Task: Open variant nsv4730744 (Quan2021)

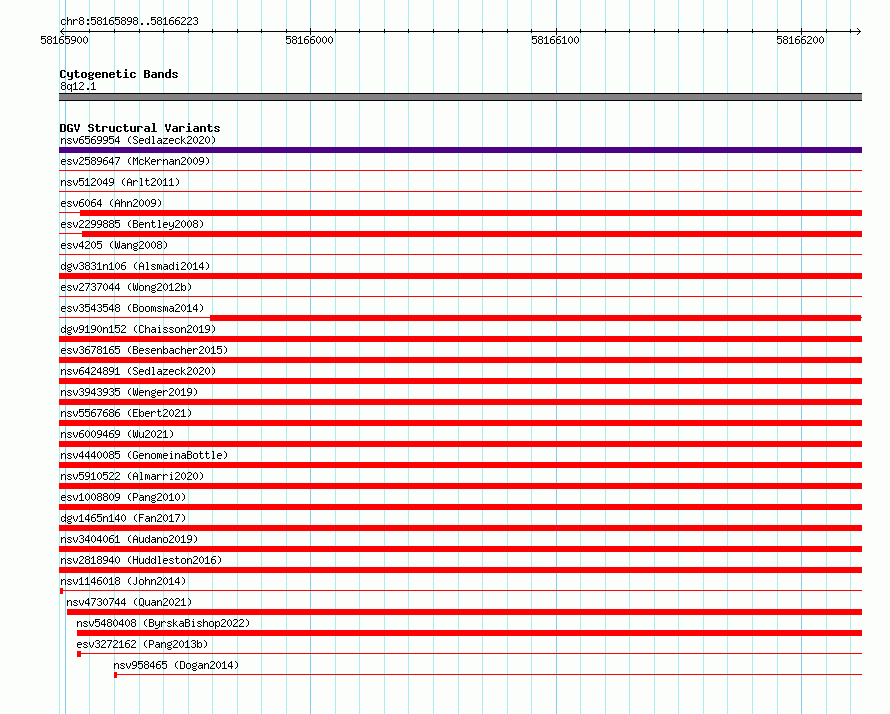Action: click(129, 602)
